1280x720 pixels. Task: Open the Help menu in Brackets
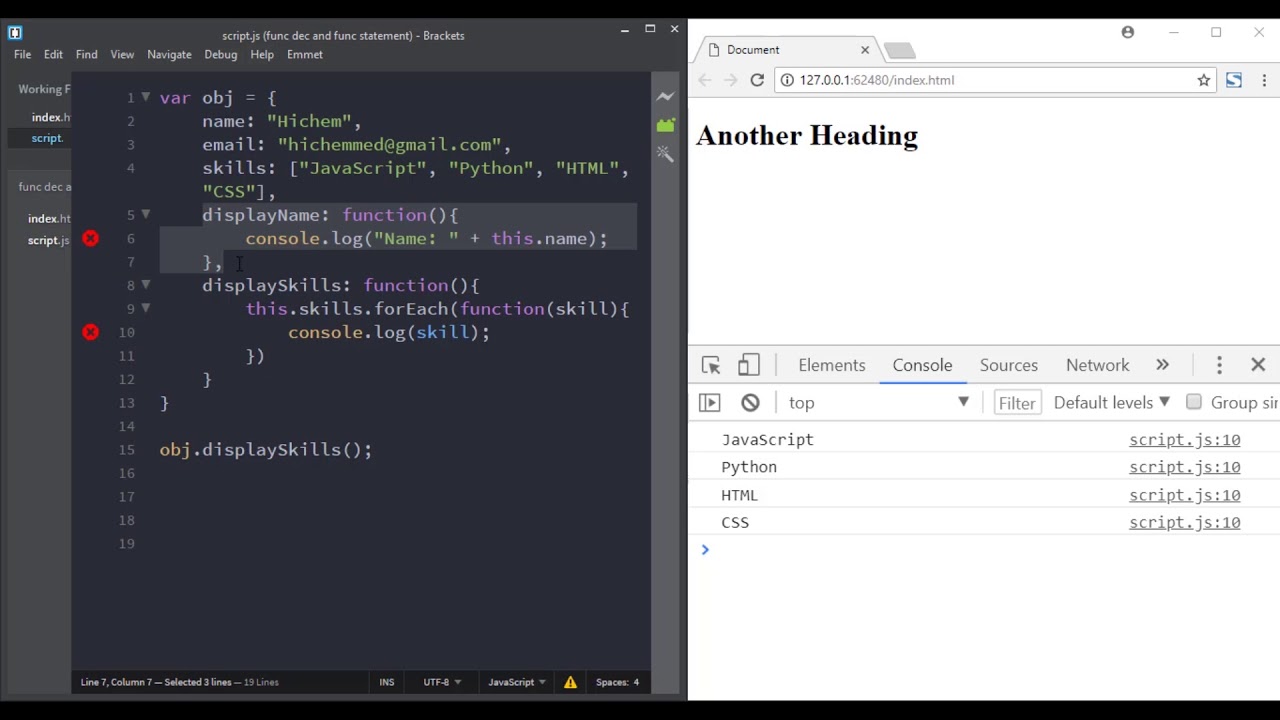click(x=262, y=54)
